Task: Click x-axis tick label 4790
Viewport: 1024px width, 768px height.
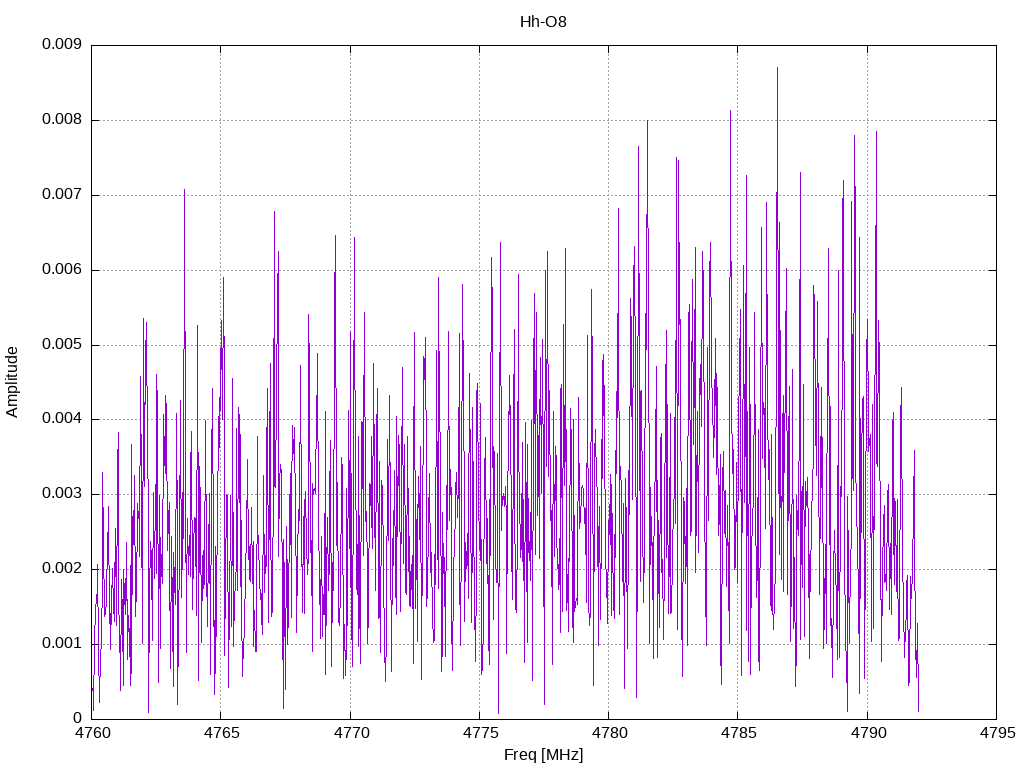Action: pyautogui.click(x=868, y=733)
